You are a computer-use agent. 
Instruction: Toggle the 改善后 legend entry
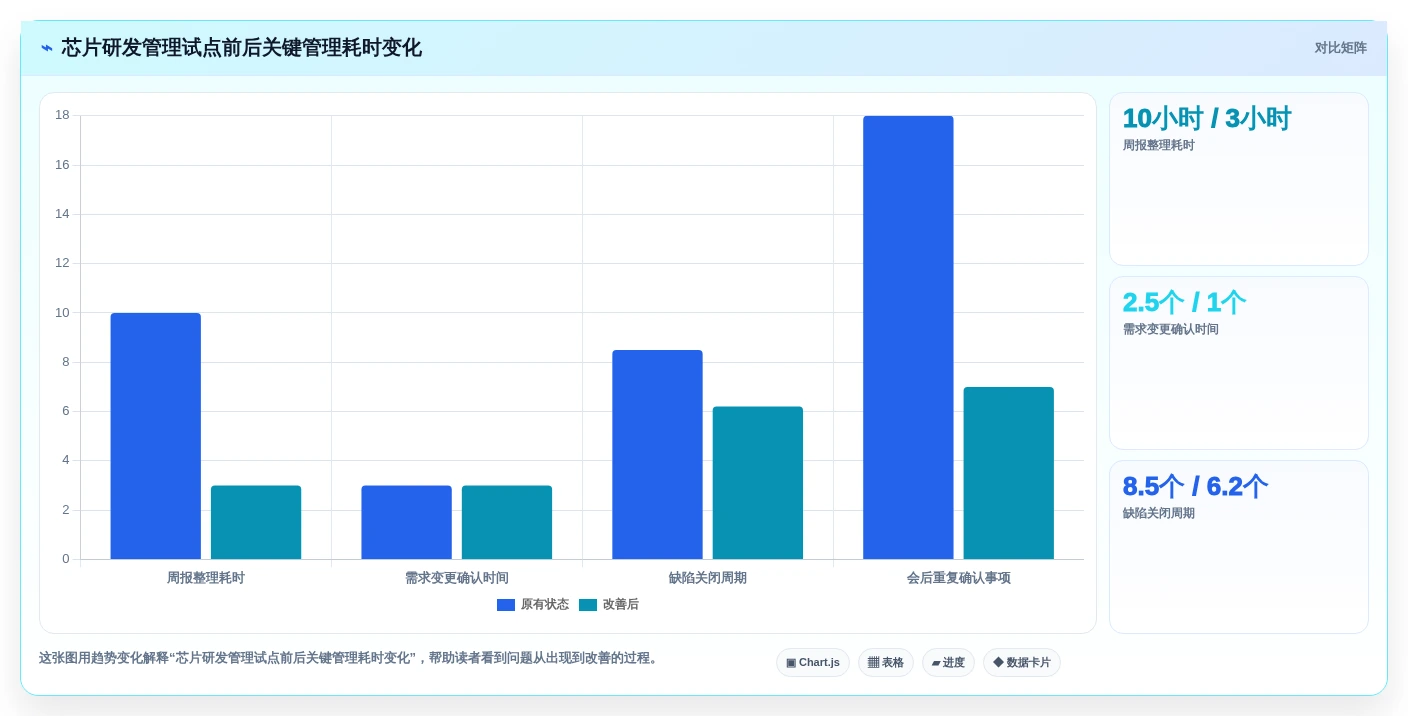[x=609, y=605]
